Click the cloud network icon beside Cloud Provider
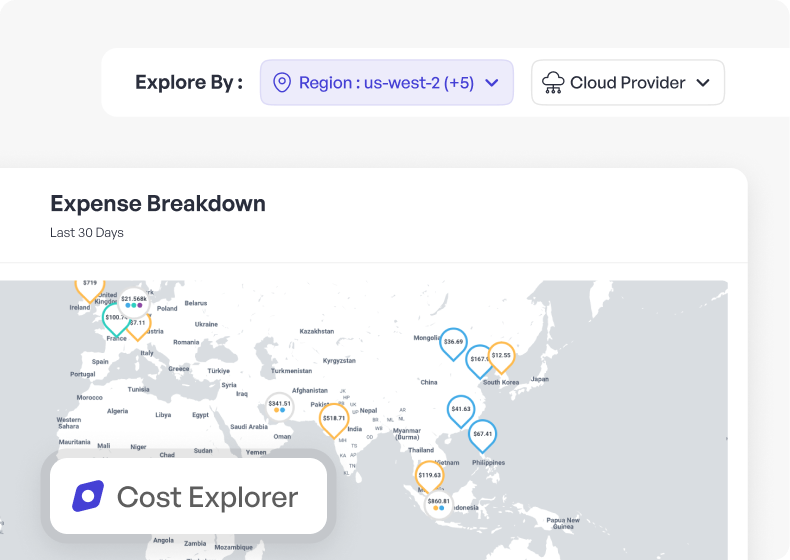Viewport: 790px width, 560px height. click(x=553, y=83)
